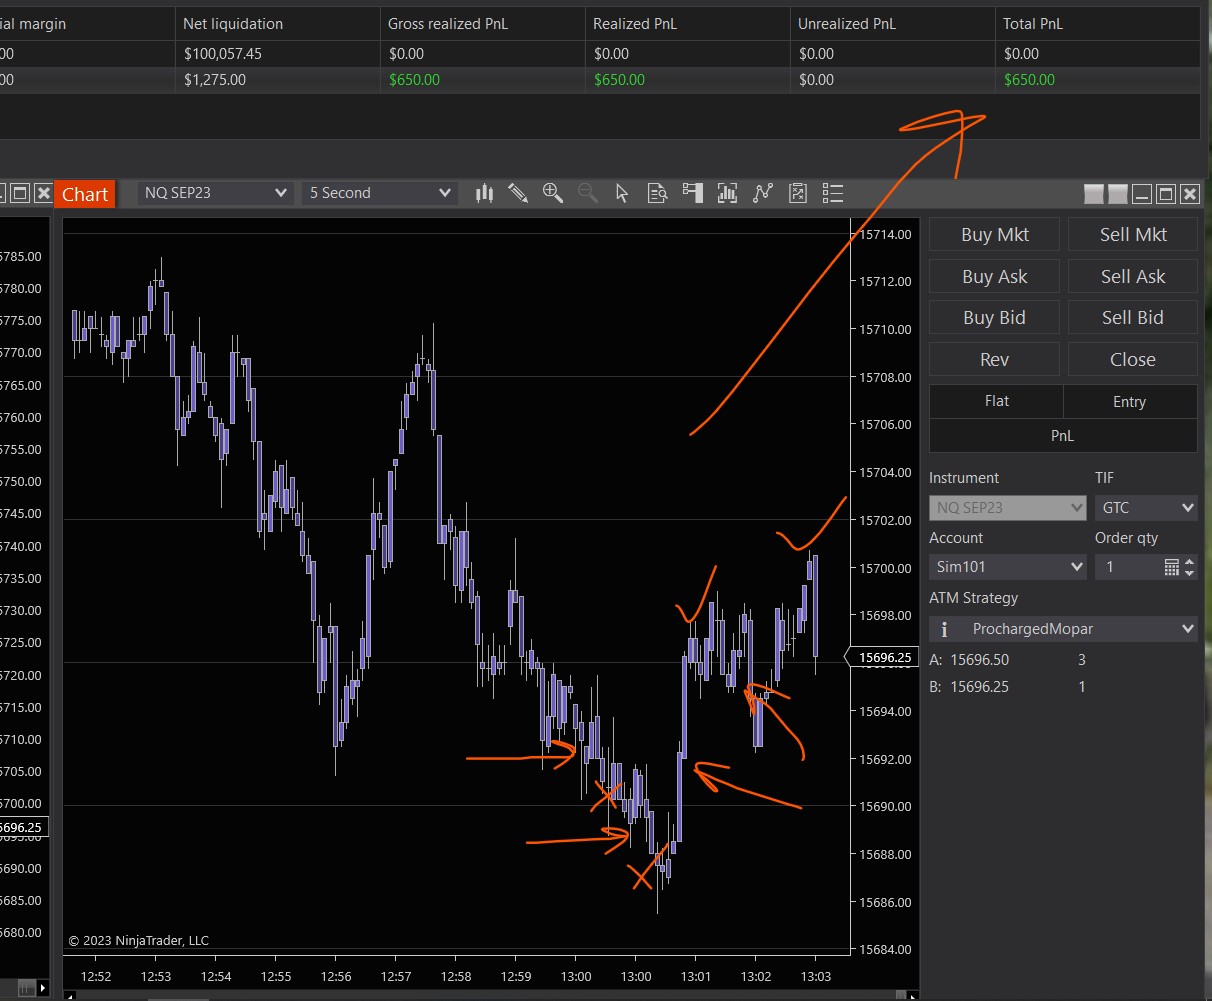
Task: Switch to the Chart tab
Action: click(85, 194)
